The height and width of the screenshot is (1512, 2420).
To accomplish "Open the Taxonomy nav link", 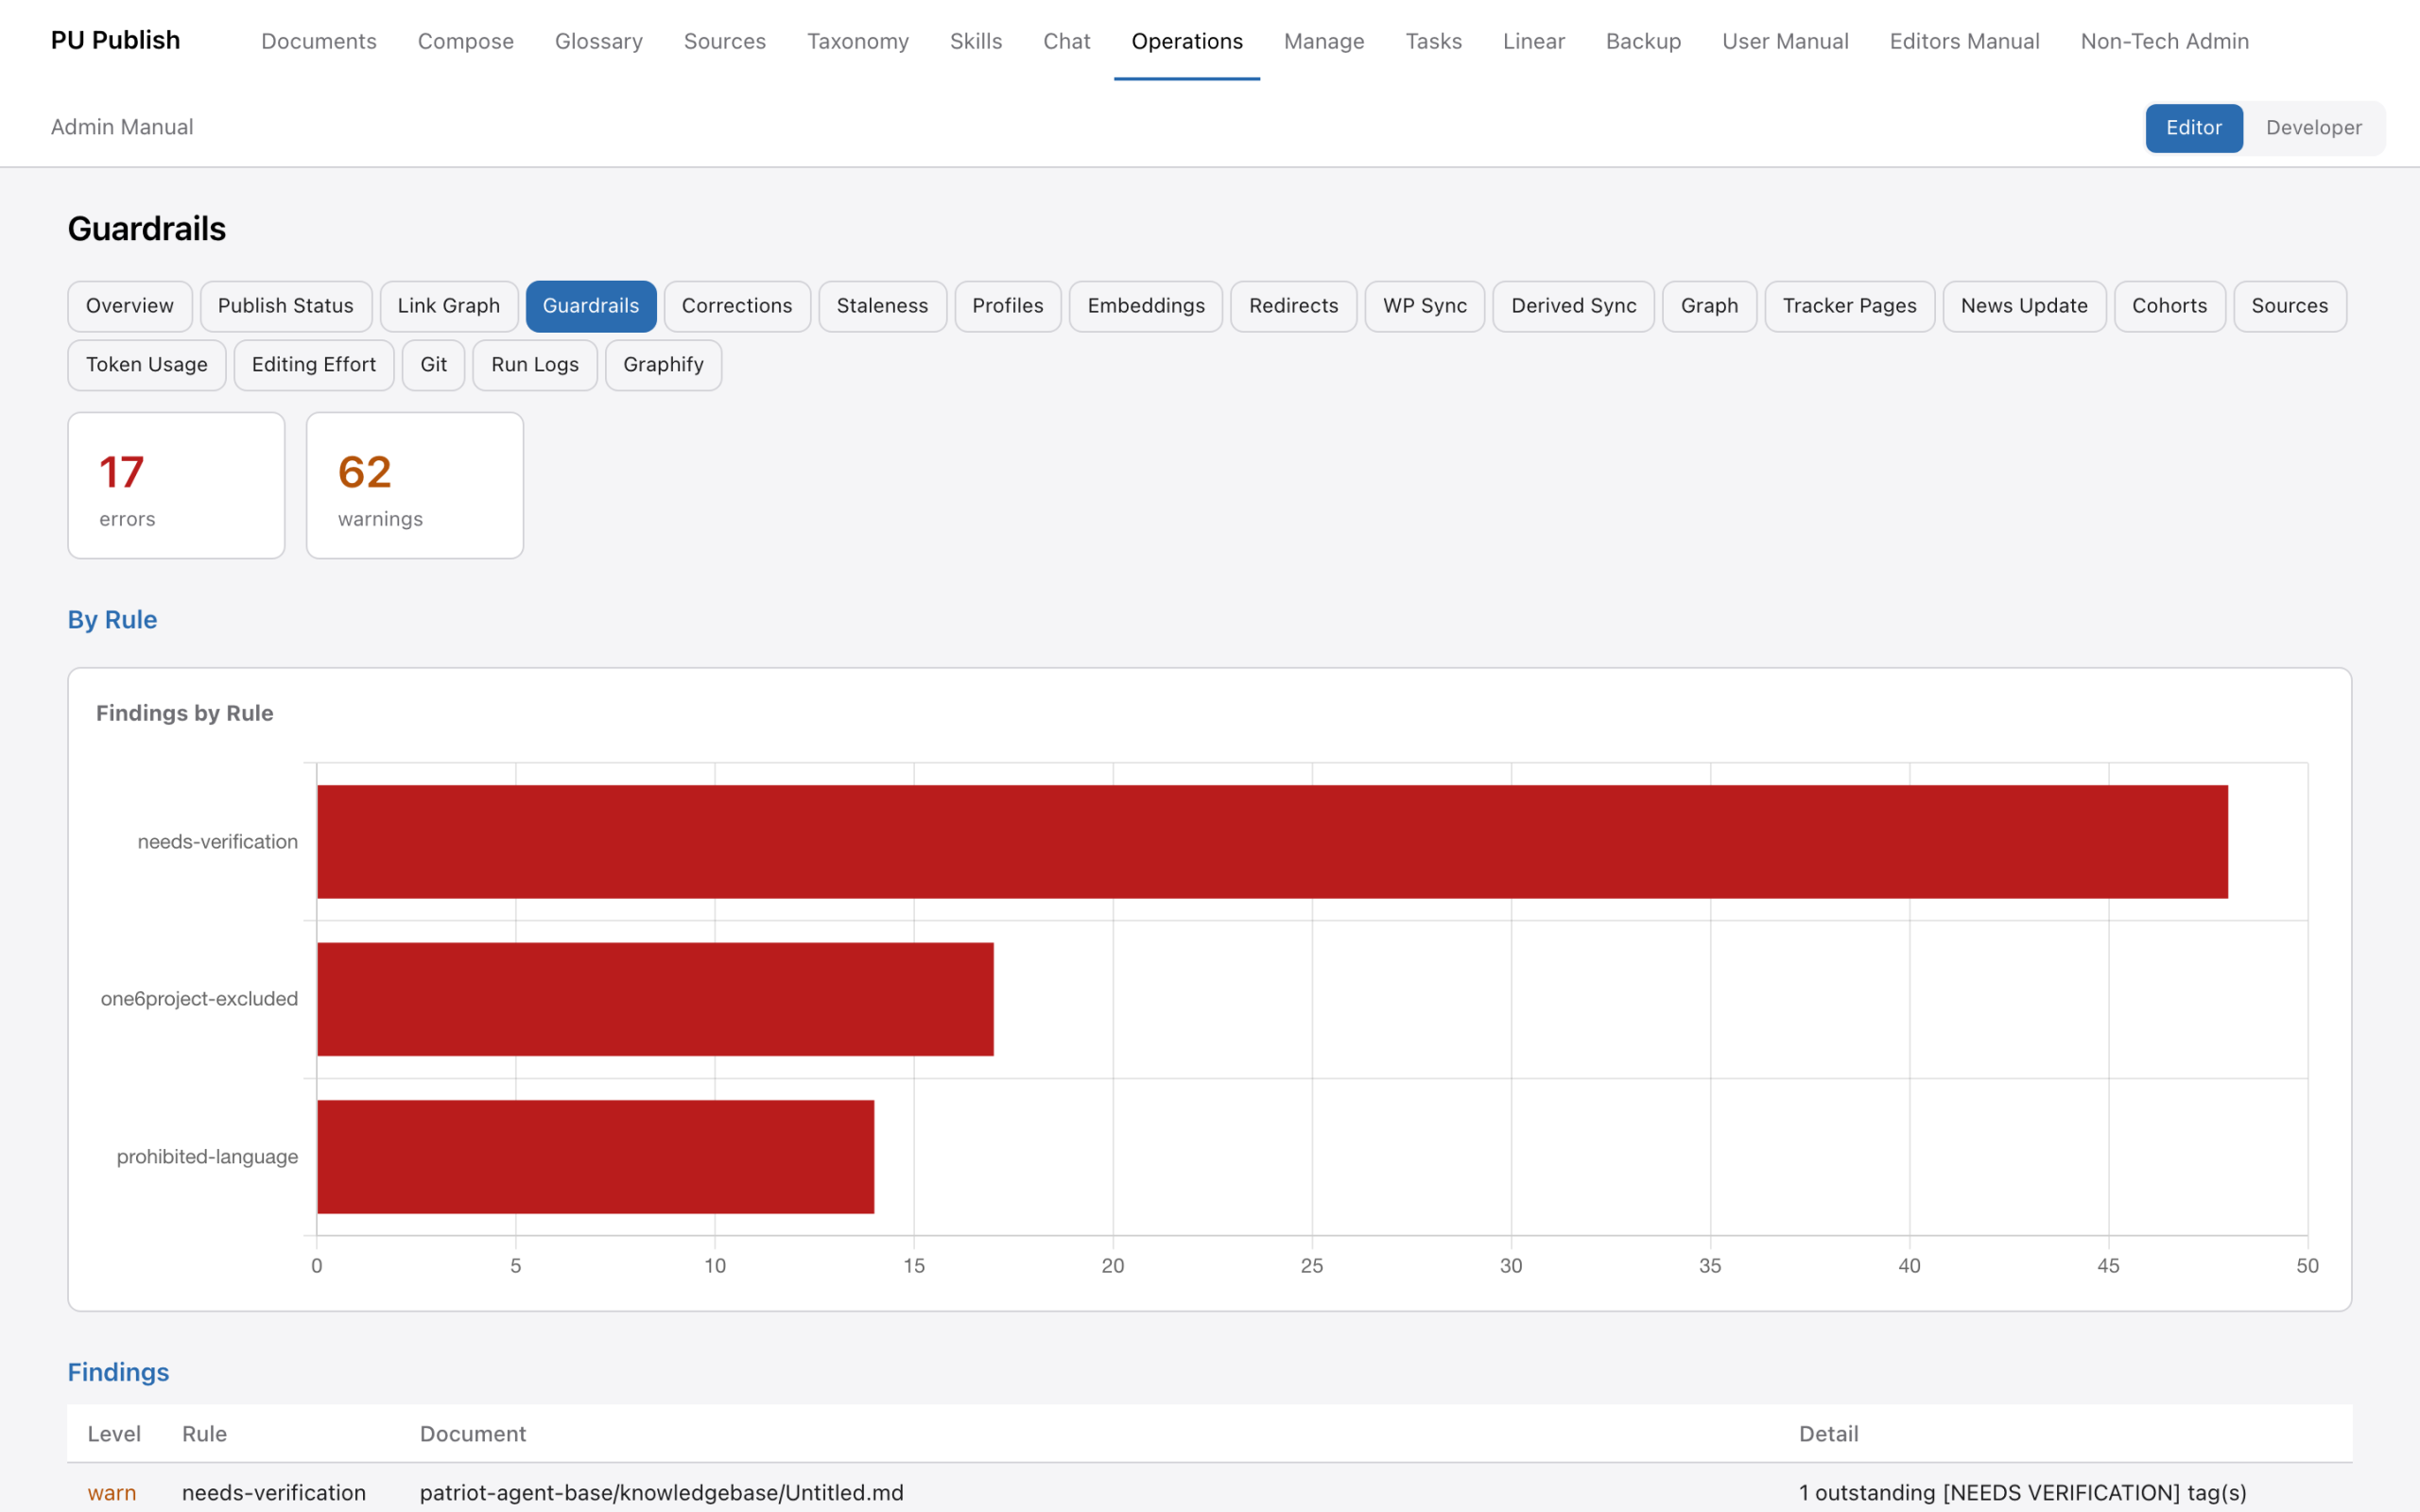I will click(858, 41).
